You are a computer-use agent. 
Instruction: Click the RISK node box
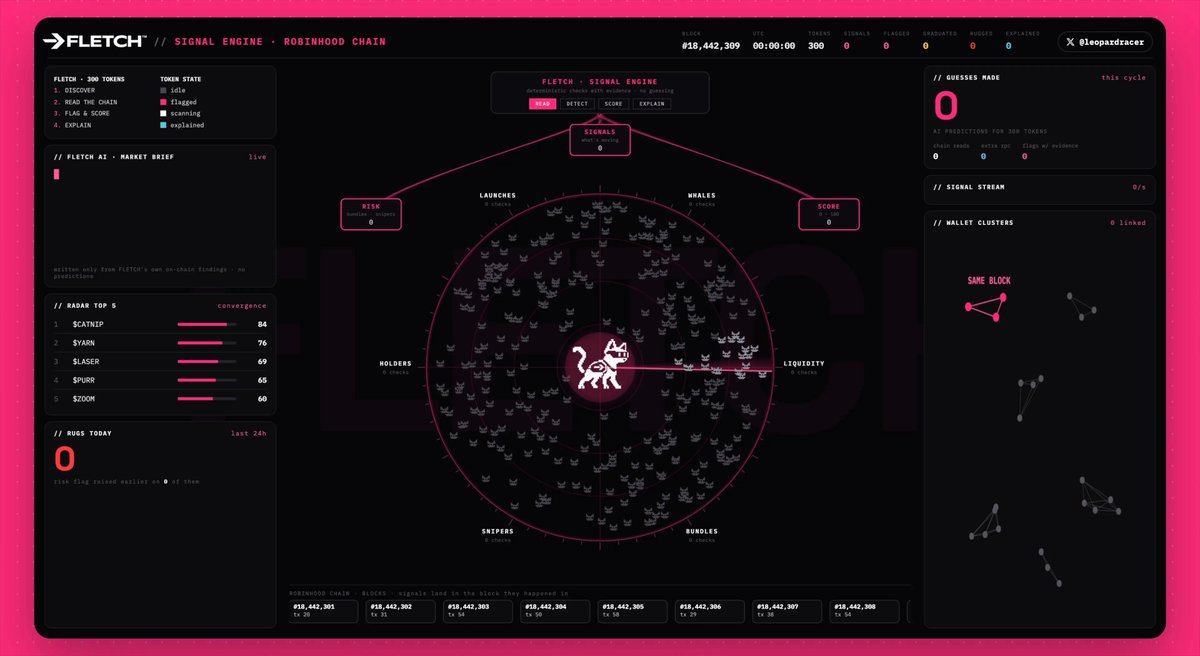[x=371, y=214]
